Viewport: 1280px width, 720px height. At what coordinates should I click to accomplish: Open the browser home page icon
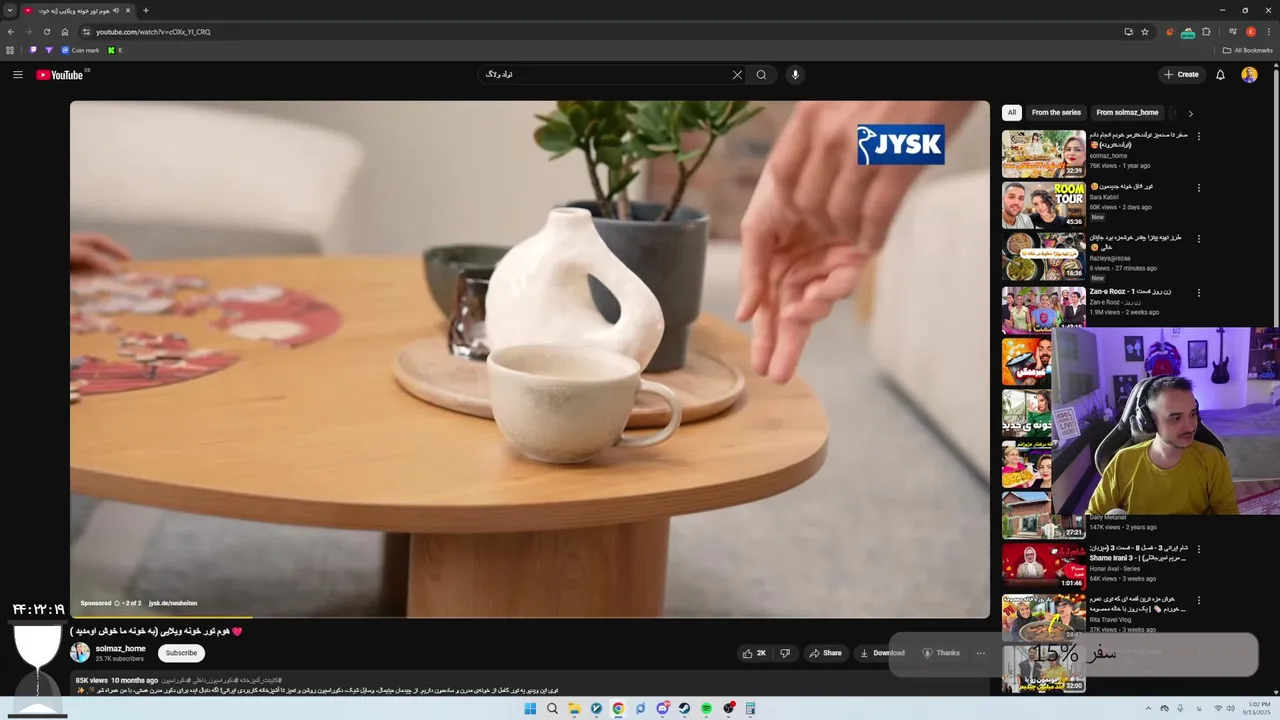click(65, 32)
